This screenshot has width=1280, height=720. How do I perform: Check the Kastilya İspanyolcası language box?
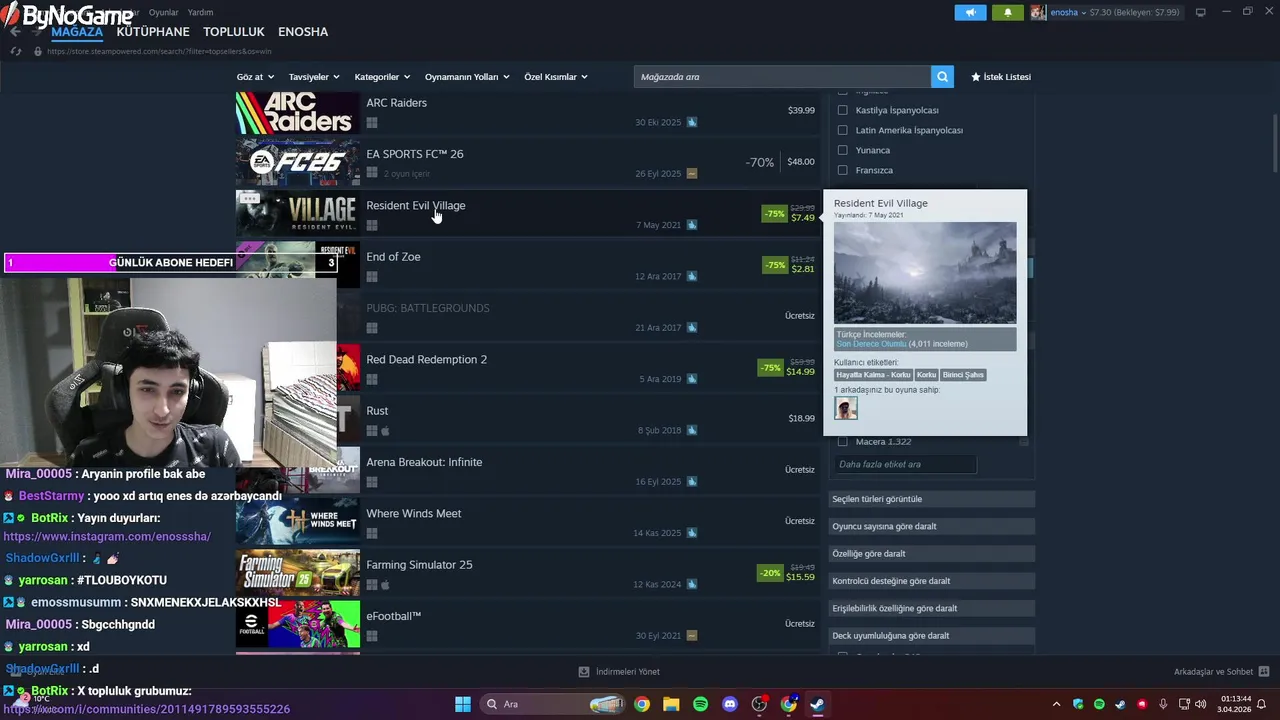(x=842, y=110)
